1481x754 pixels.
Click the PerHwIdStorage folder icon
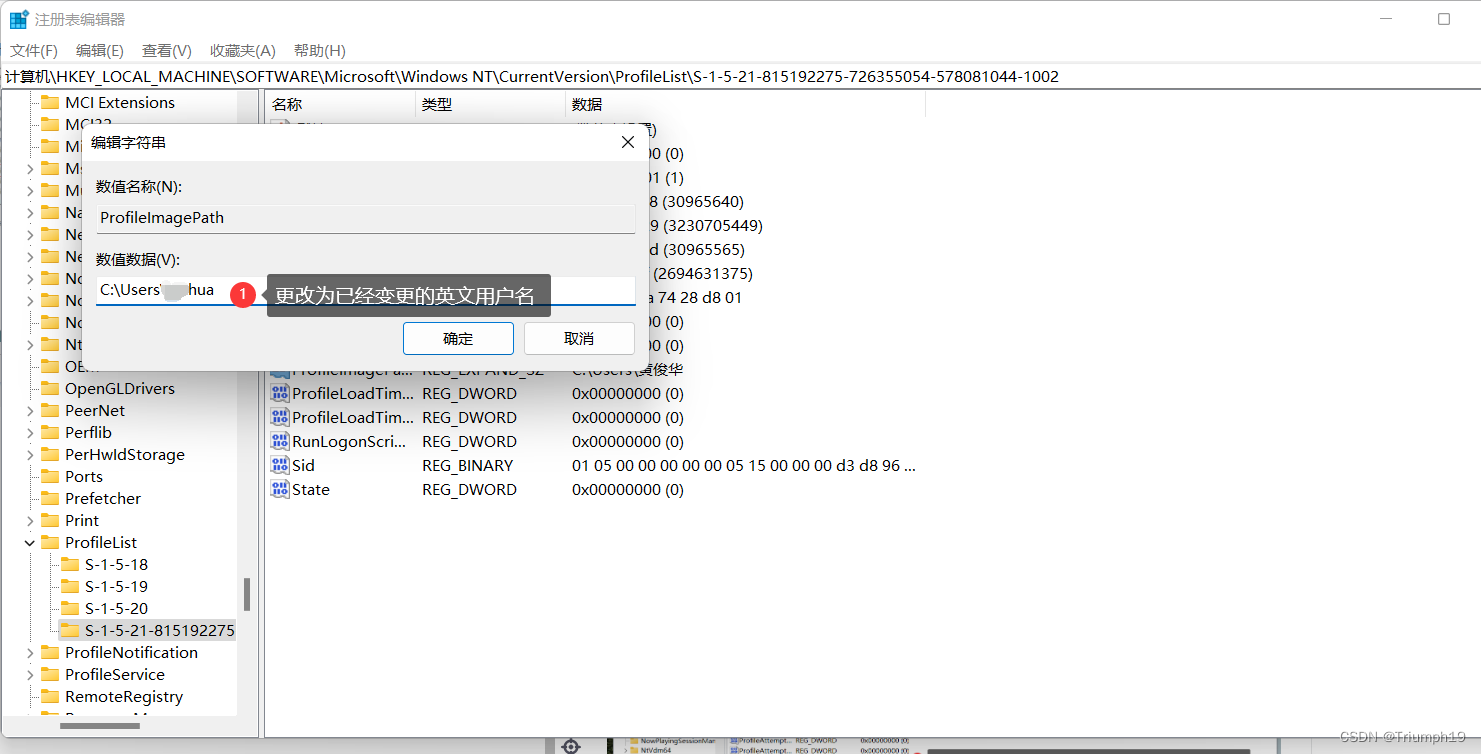(x=50, y=455)
